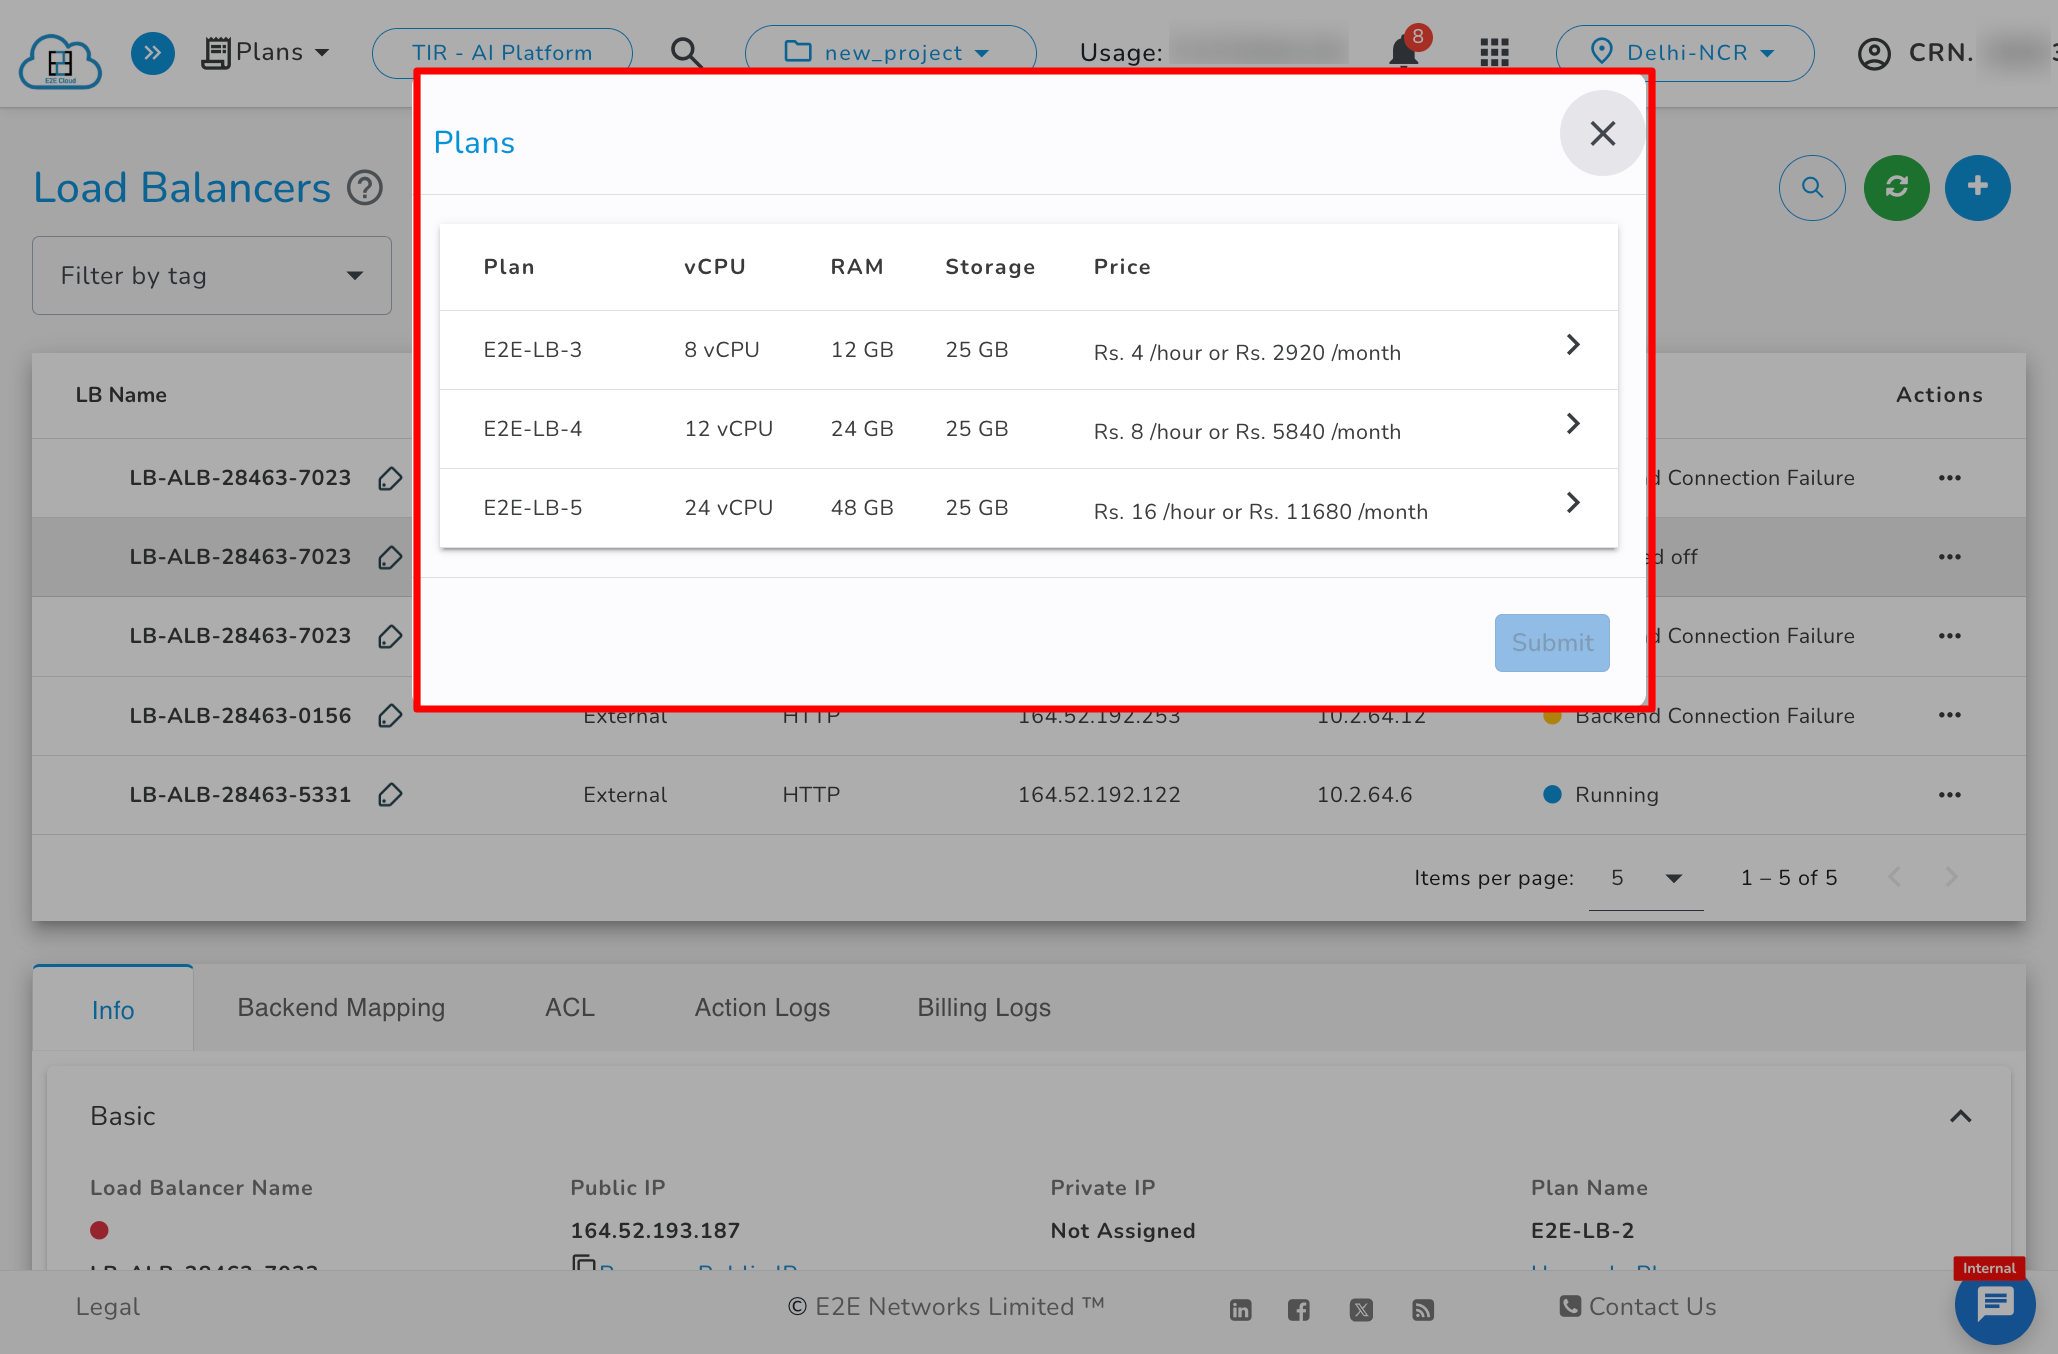Viewport: 2058px width, 1354px height.
Task: Refresh the load balancer list
Action: [1895, 187]
